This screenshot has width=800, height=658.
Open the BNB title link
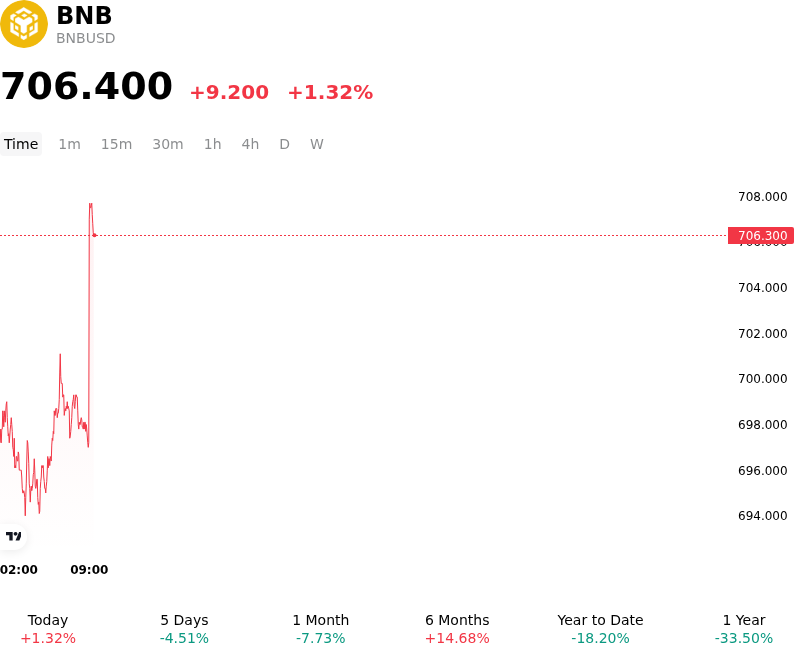pyautogui.click(x=84, y=15)
